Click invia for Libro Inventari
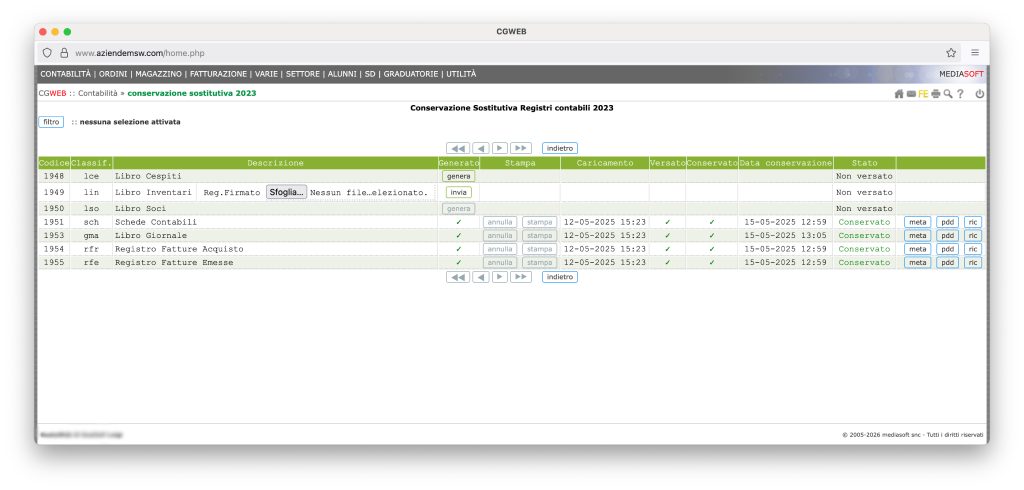Image resolution: width=1024 pixels, height=490 pixels. coord(458,192)
